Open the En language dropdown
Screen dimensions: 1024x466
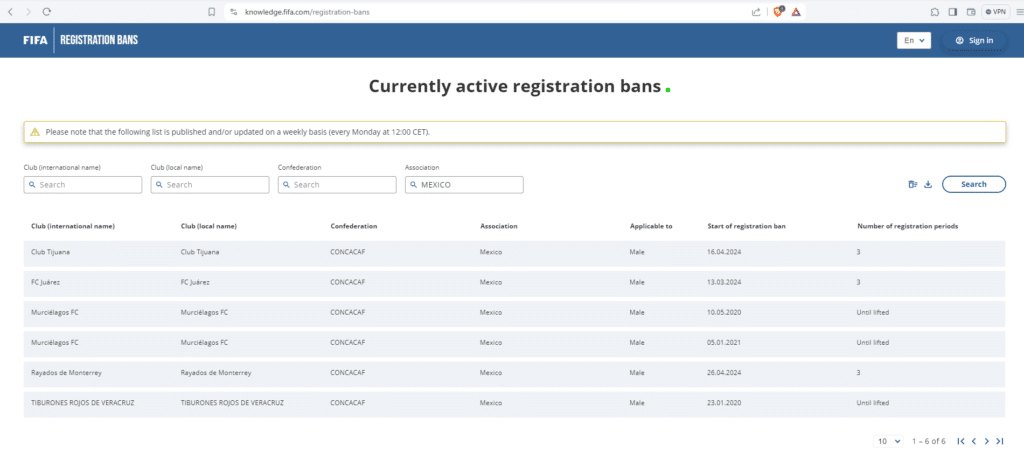click(x=914, y=40)
